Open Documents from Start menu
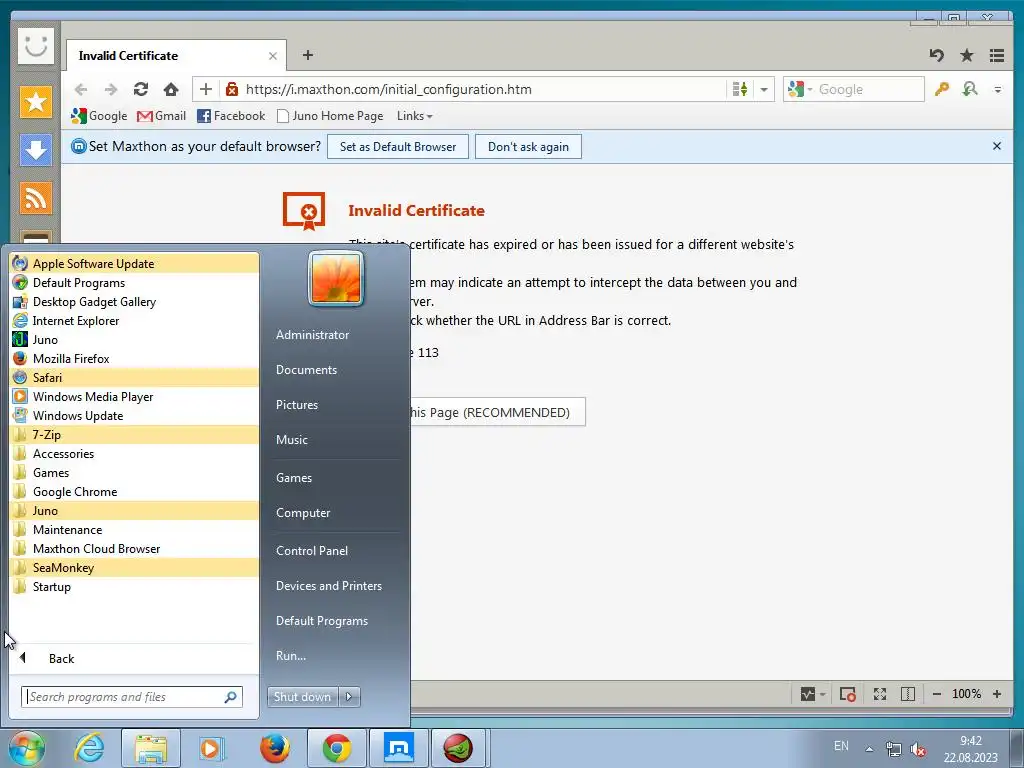Viewport: 1024px width, 768px height. tap(306, 370)
